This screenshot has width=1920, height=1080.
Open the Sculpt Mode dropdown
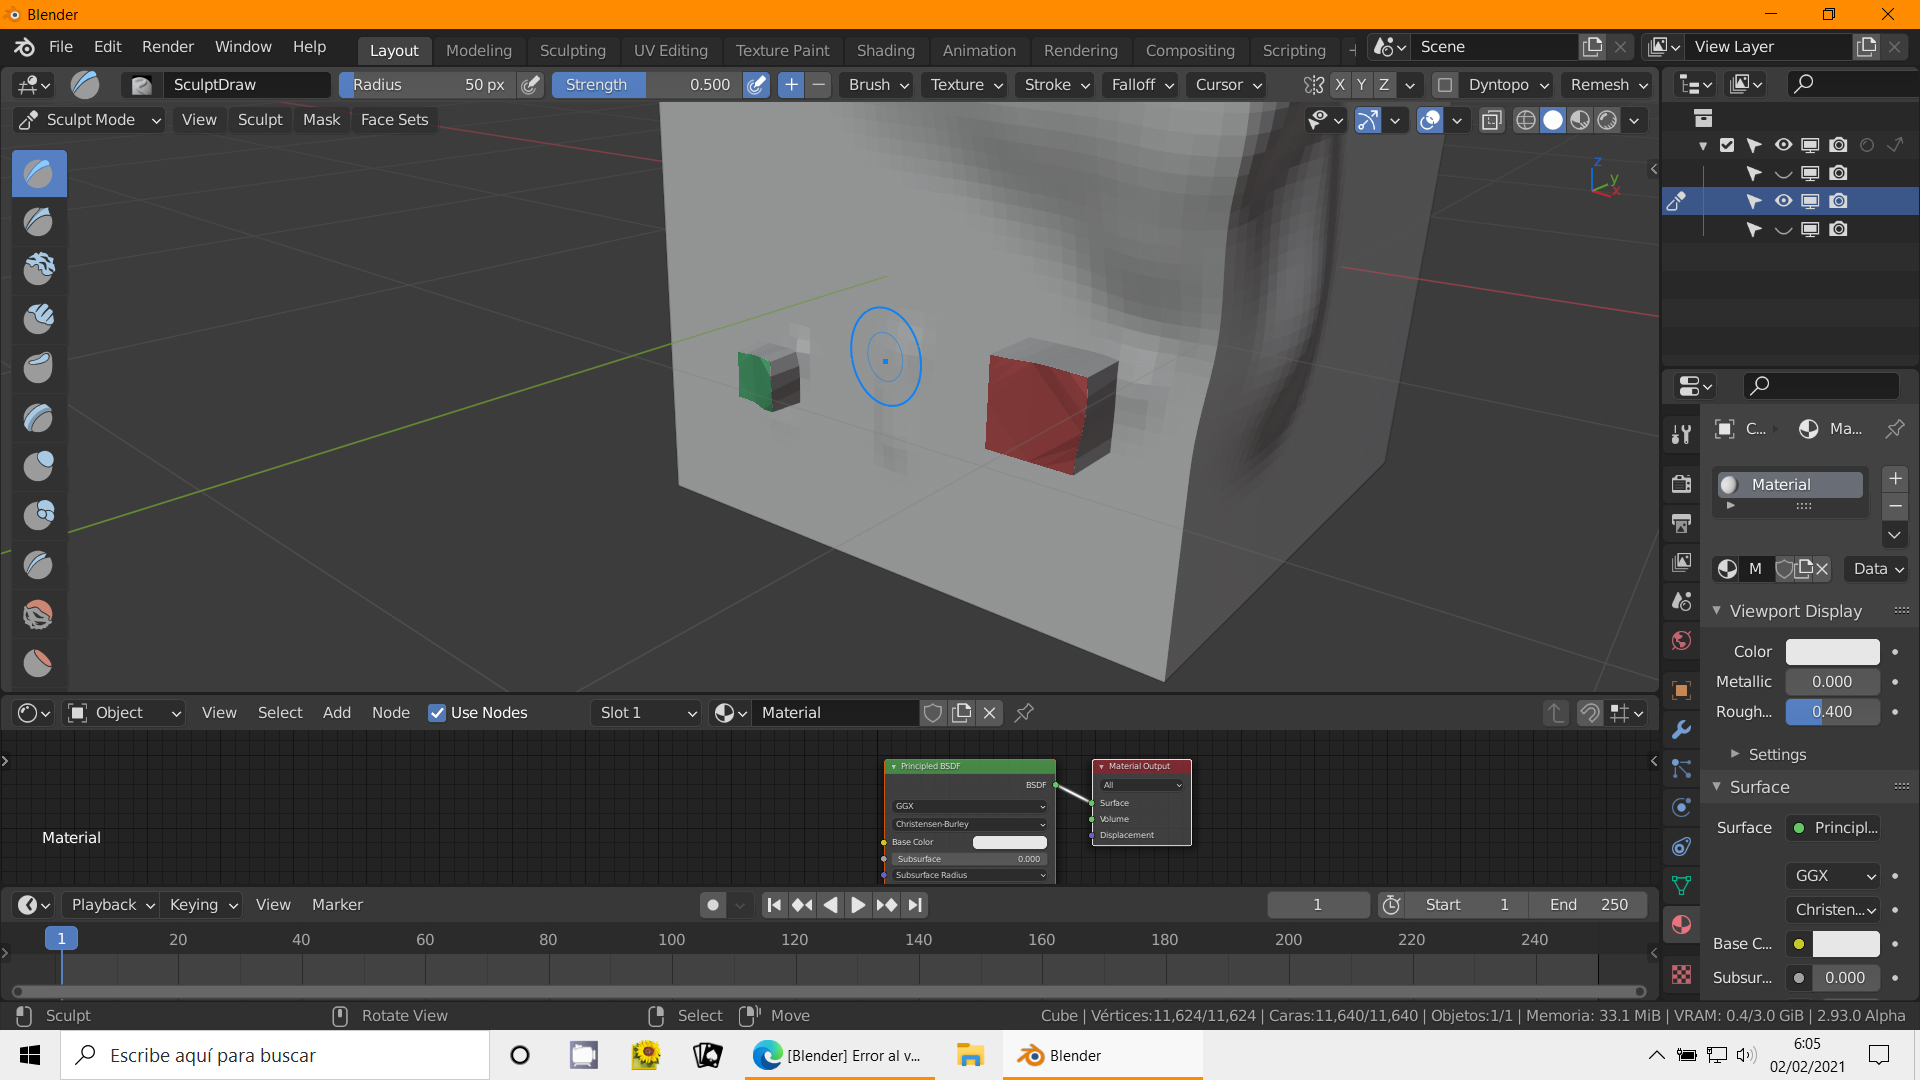(90, 120)
